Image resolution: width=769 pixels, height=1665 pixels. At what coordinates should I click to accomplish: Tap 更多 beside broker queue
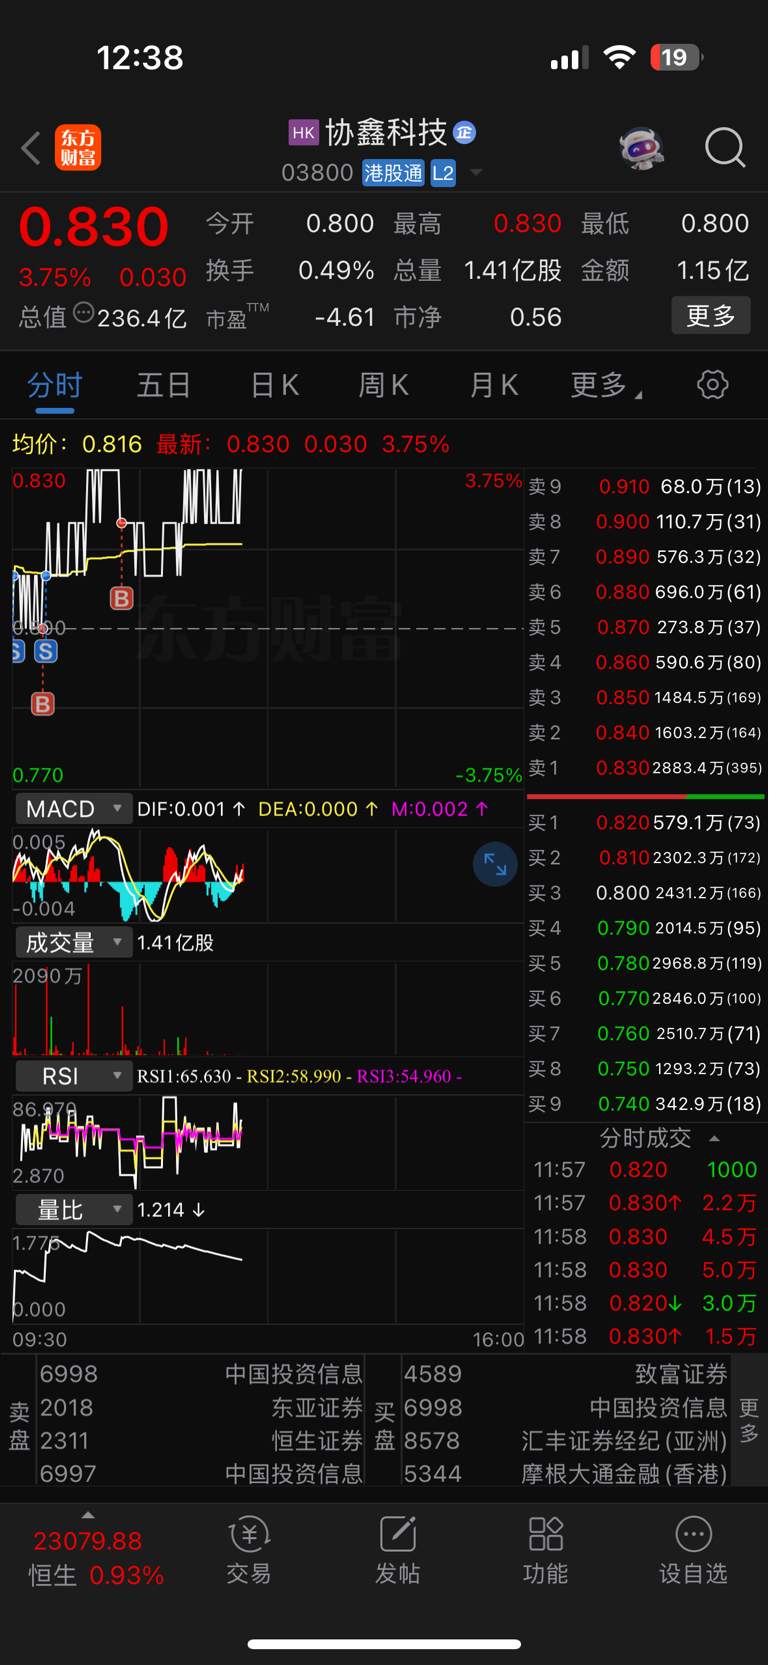coord(749,1421)
